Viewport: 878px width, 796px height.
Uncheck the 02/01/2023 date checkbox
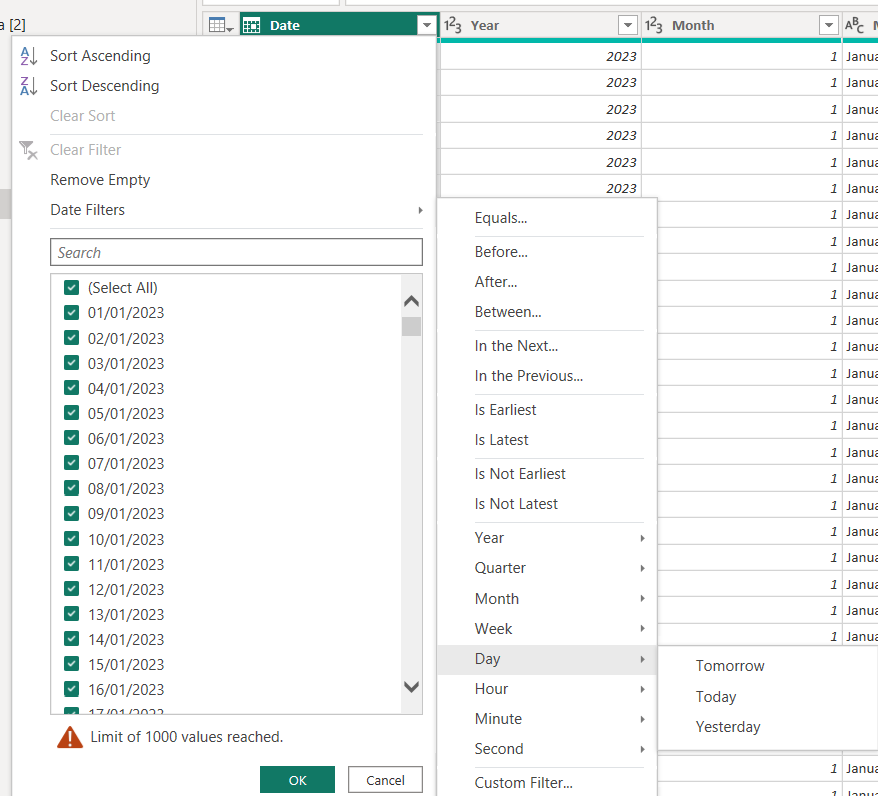tap(72, 338)
